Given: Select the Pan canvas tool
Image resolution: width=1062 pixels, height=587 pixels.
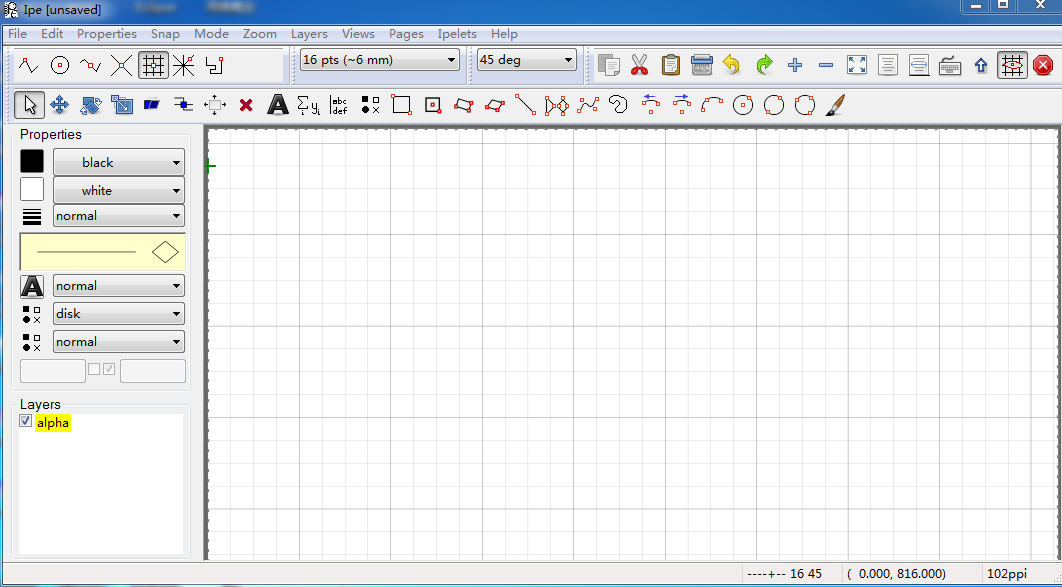Looking at the screenshot, I should 215,104.
